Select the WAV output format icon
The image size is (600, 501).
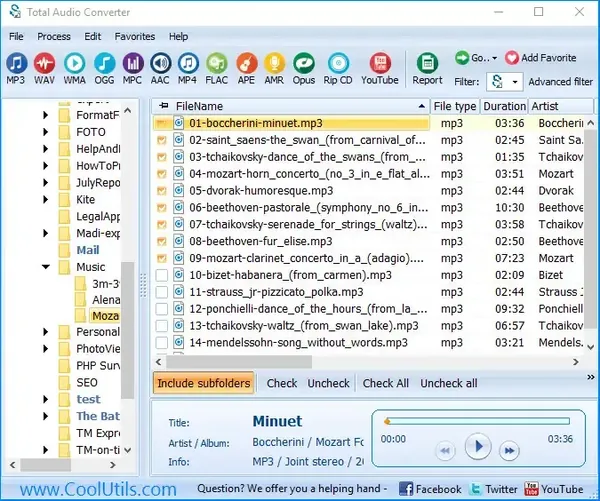(44, 63)
